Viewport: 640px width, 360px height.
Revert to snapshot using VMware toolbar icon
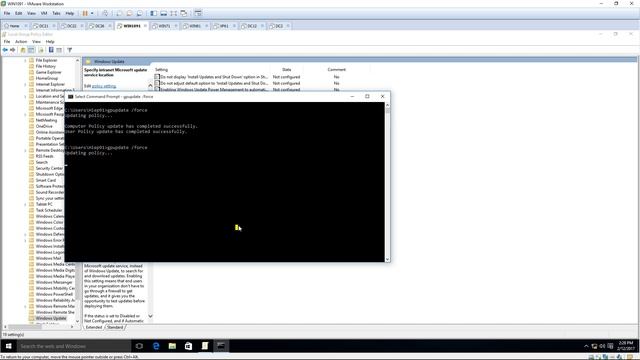tap(129, 13)
